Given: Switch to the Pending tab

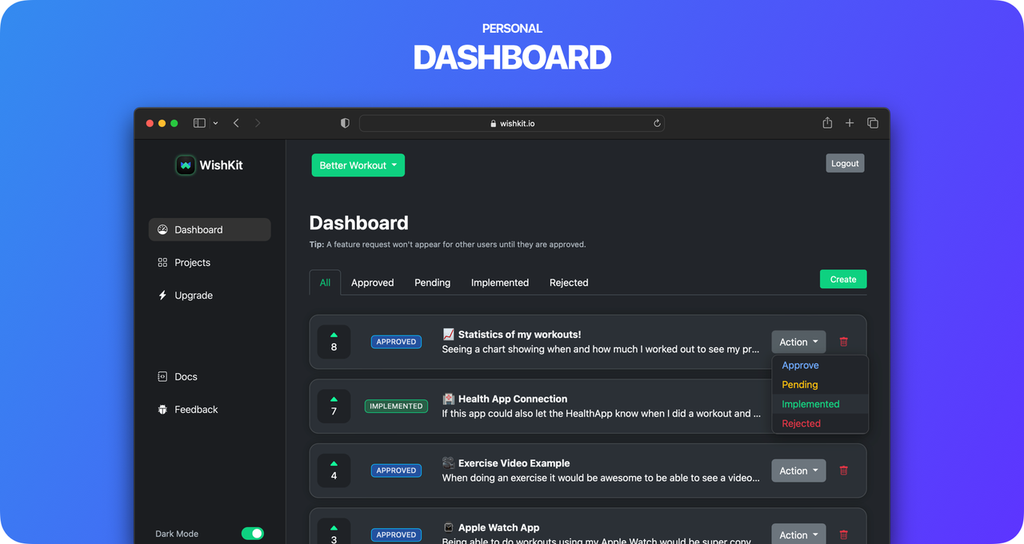Looking at the screenshot, I should point(432,283).
